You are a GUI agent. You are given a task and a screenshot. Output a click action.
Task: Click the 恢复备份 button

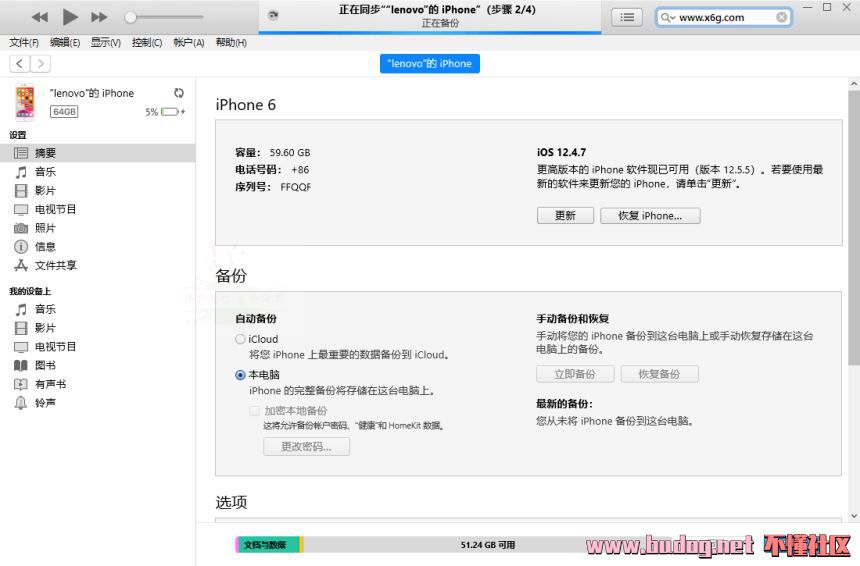tap(659, 374)
